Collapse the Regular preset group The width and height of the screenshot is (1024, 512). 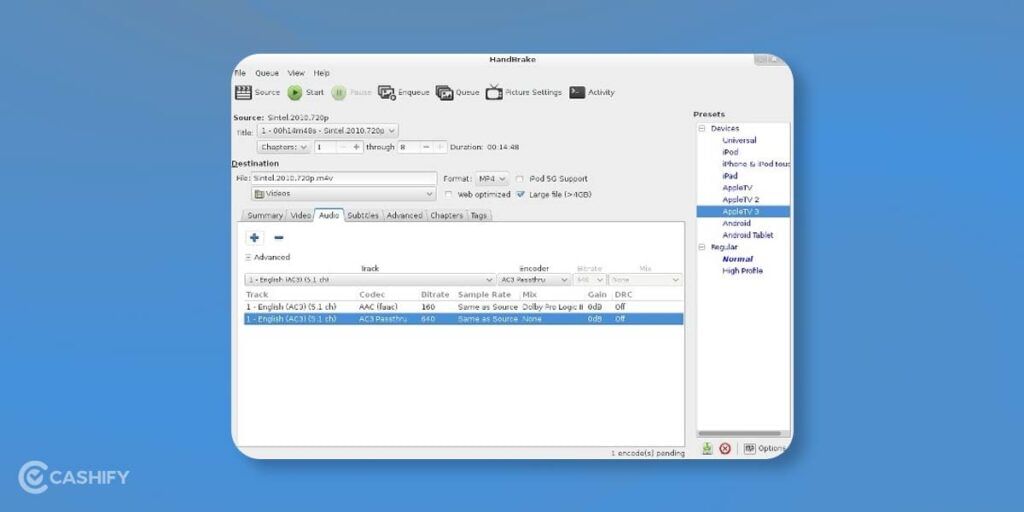[x=703, y=248]
